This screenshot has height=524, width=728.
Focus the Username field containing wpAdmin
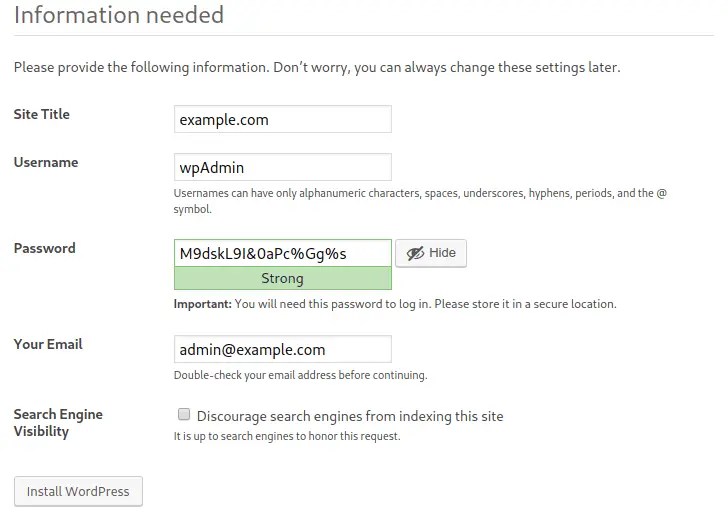pyautogui.click(x=283, y=167)
